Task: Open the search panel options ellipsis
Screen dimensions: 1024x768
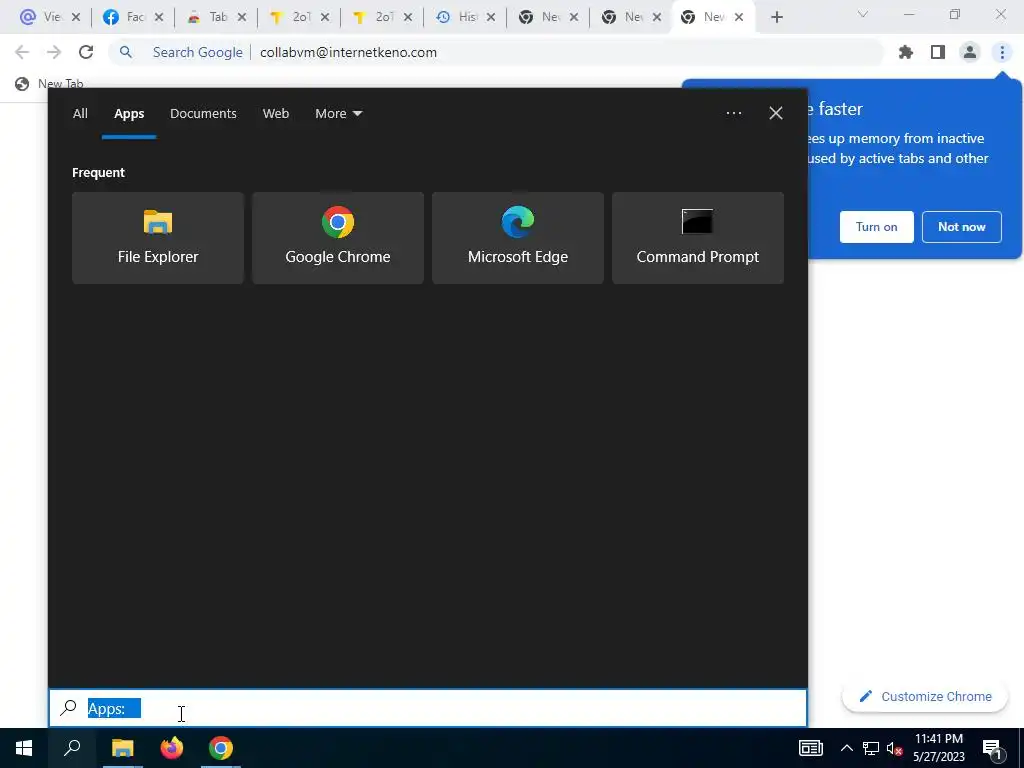Action: (x=733, y=113)
